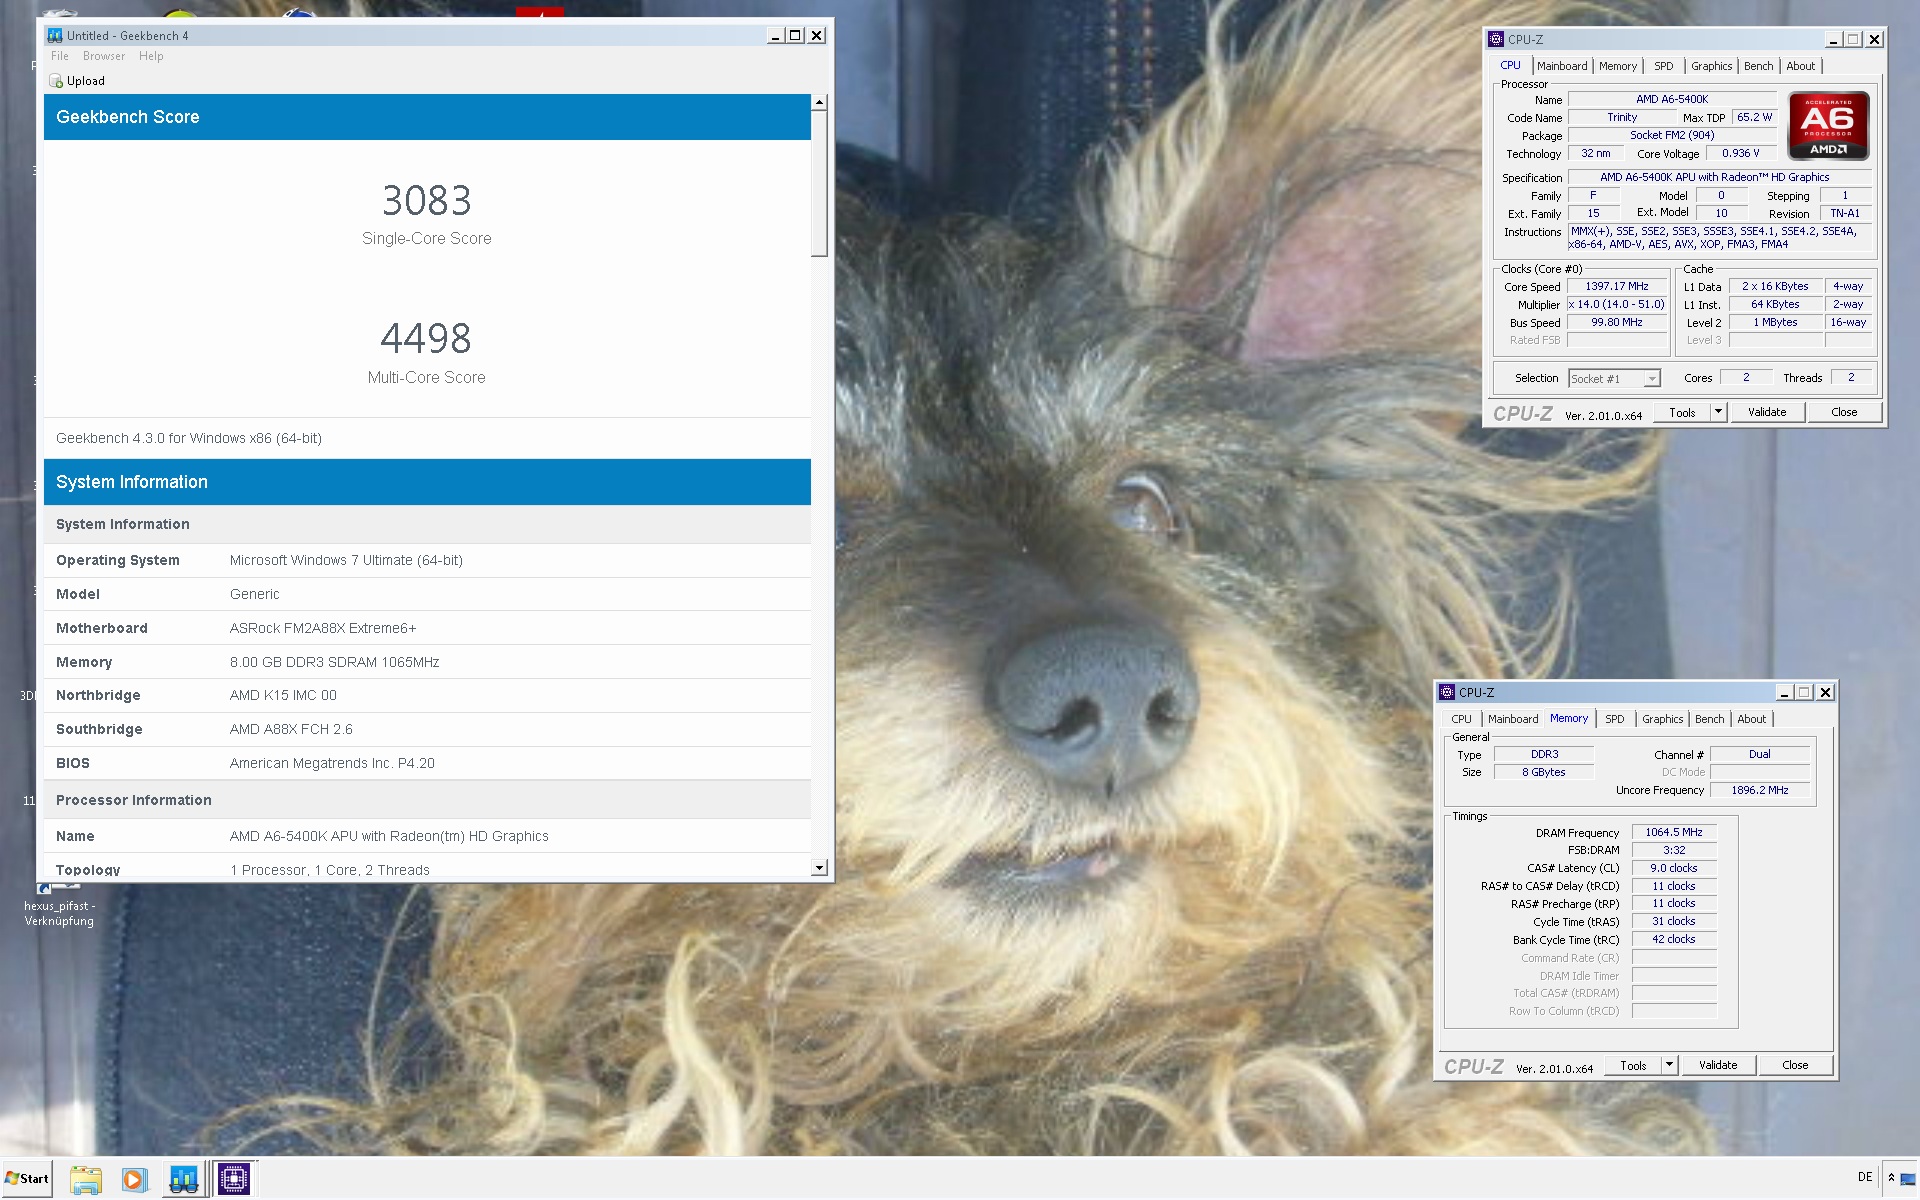Open Graphics tab in top CPU-Z window

click(1711, 66)
